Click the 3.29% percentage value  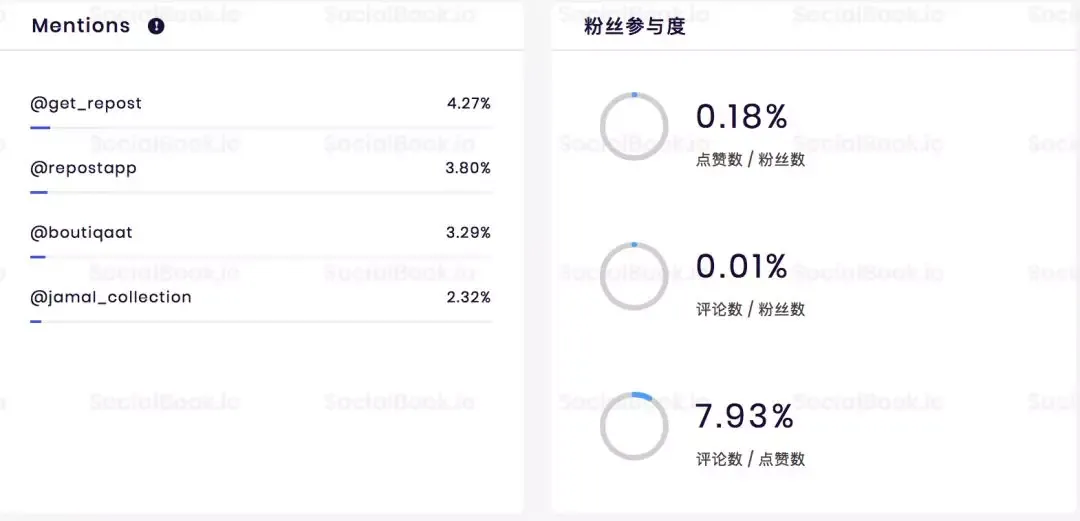(468, 233)
